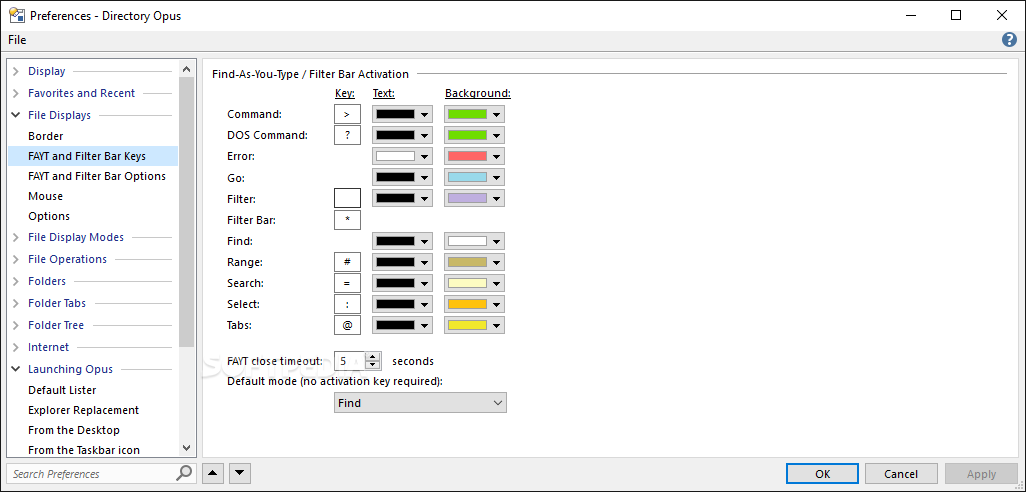Collapse the File Displays category
Image resolution: width=1026 pixels, height=492 pixels.
click(16, 115)
